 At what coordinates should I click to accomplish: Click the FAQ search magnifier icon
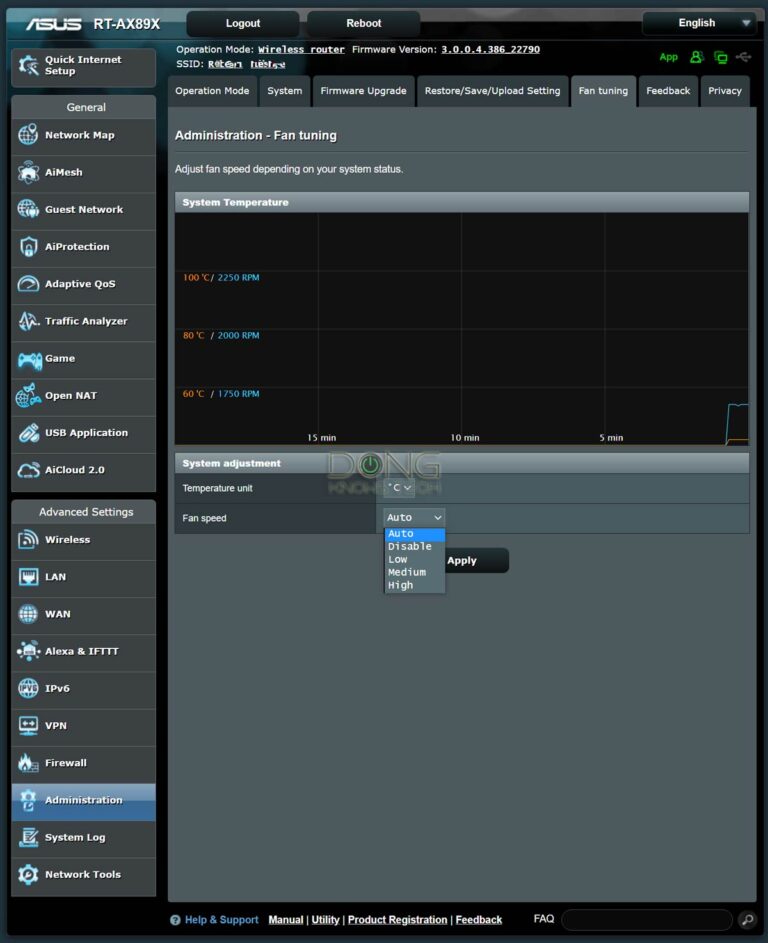pos(747,920)
